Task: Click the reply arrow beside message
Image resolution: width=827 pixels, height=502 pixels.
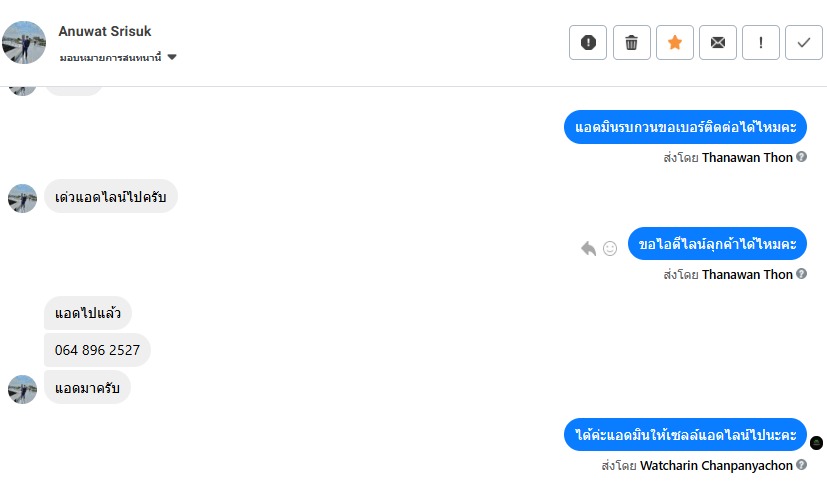Action: [588, 248]
